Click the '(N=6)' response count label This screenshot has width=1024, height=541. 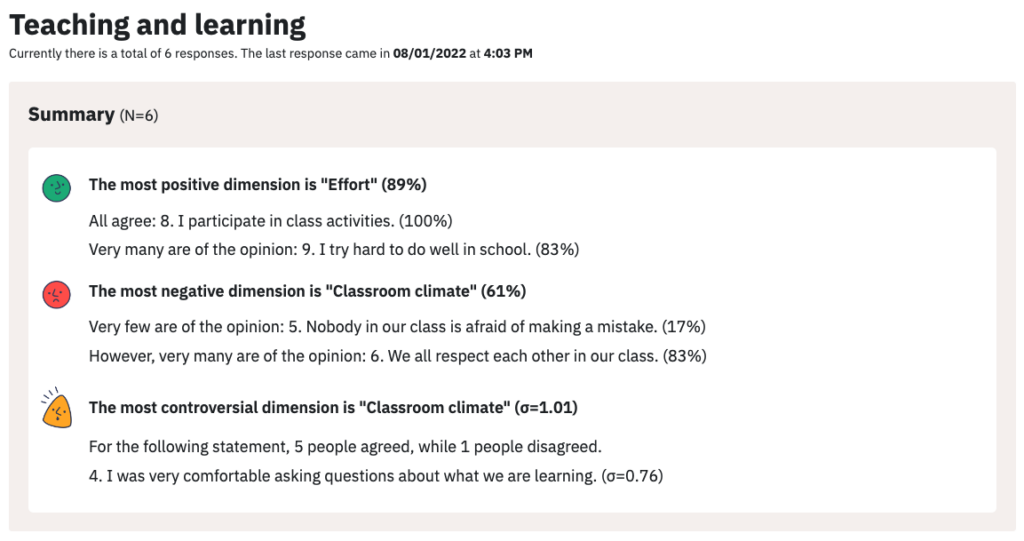click(138, 116)
